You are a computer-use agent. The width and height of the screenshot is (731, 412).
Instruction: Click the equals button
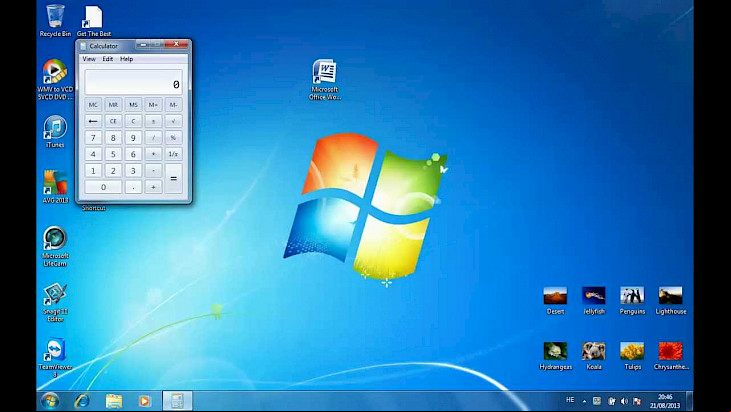(173, 179)
